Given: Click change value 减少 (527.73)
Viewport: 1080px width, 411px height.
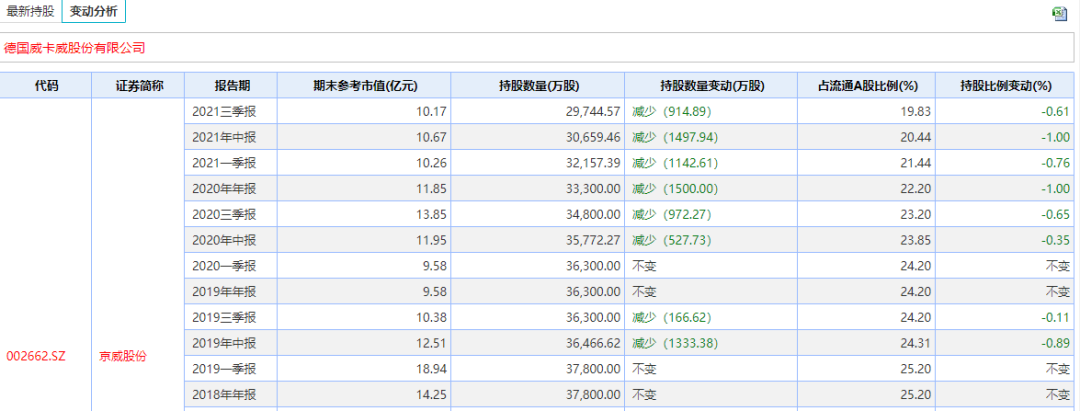Looking at the screenshot, I should (x=671, y=240).
